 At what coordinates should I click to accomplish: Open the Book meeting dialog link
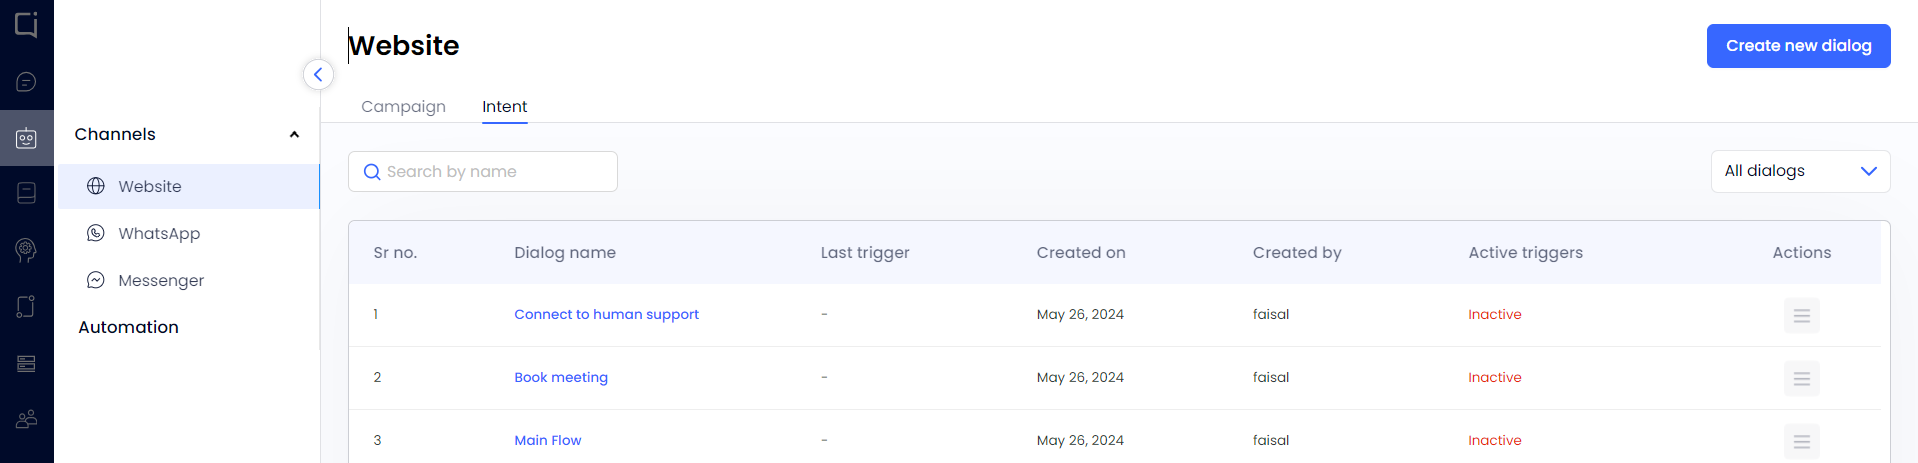pyautogui.click(x=561, y=377)
